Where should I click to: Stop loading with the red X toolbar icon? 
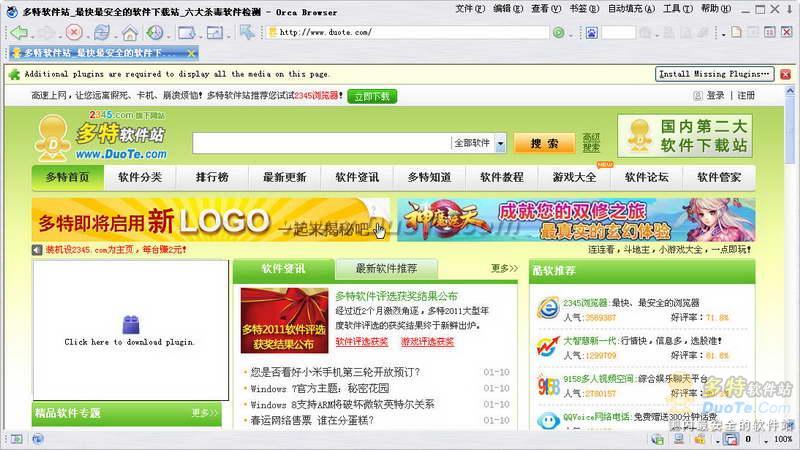coord(74,33)
